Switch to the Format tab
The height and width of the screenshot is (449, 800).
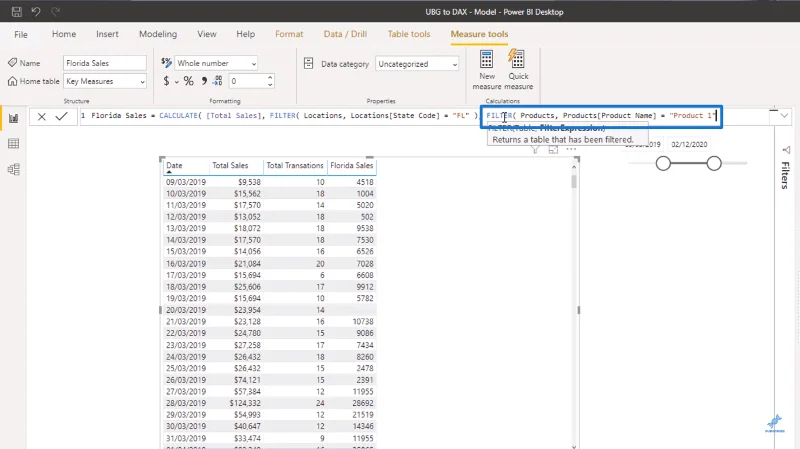coord(289,34)
